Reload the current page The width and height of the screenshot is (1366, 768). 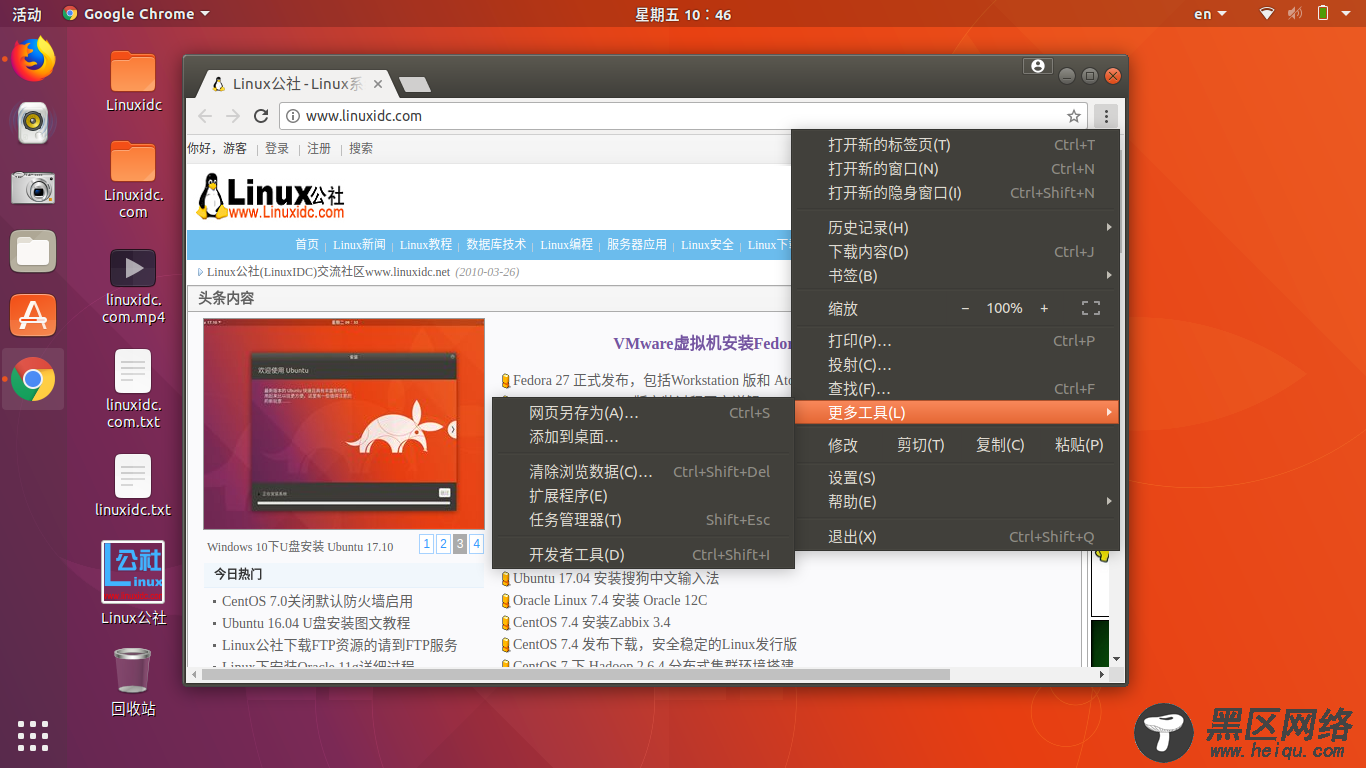pyautogui.click(x=261, y=116)
